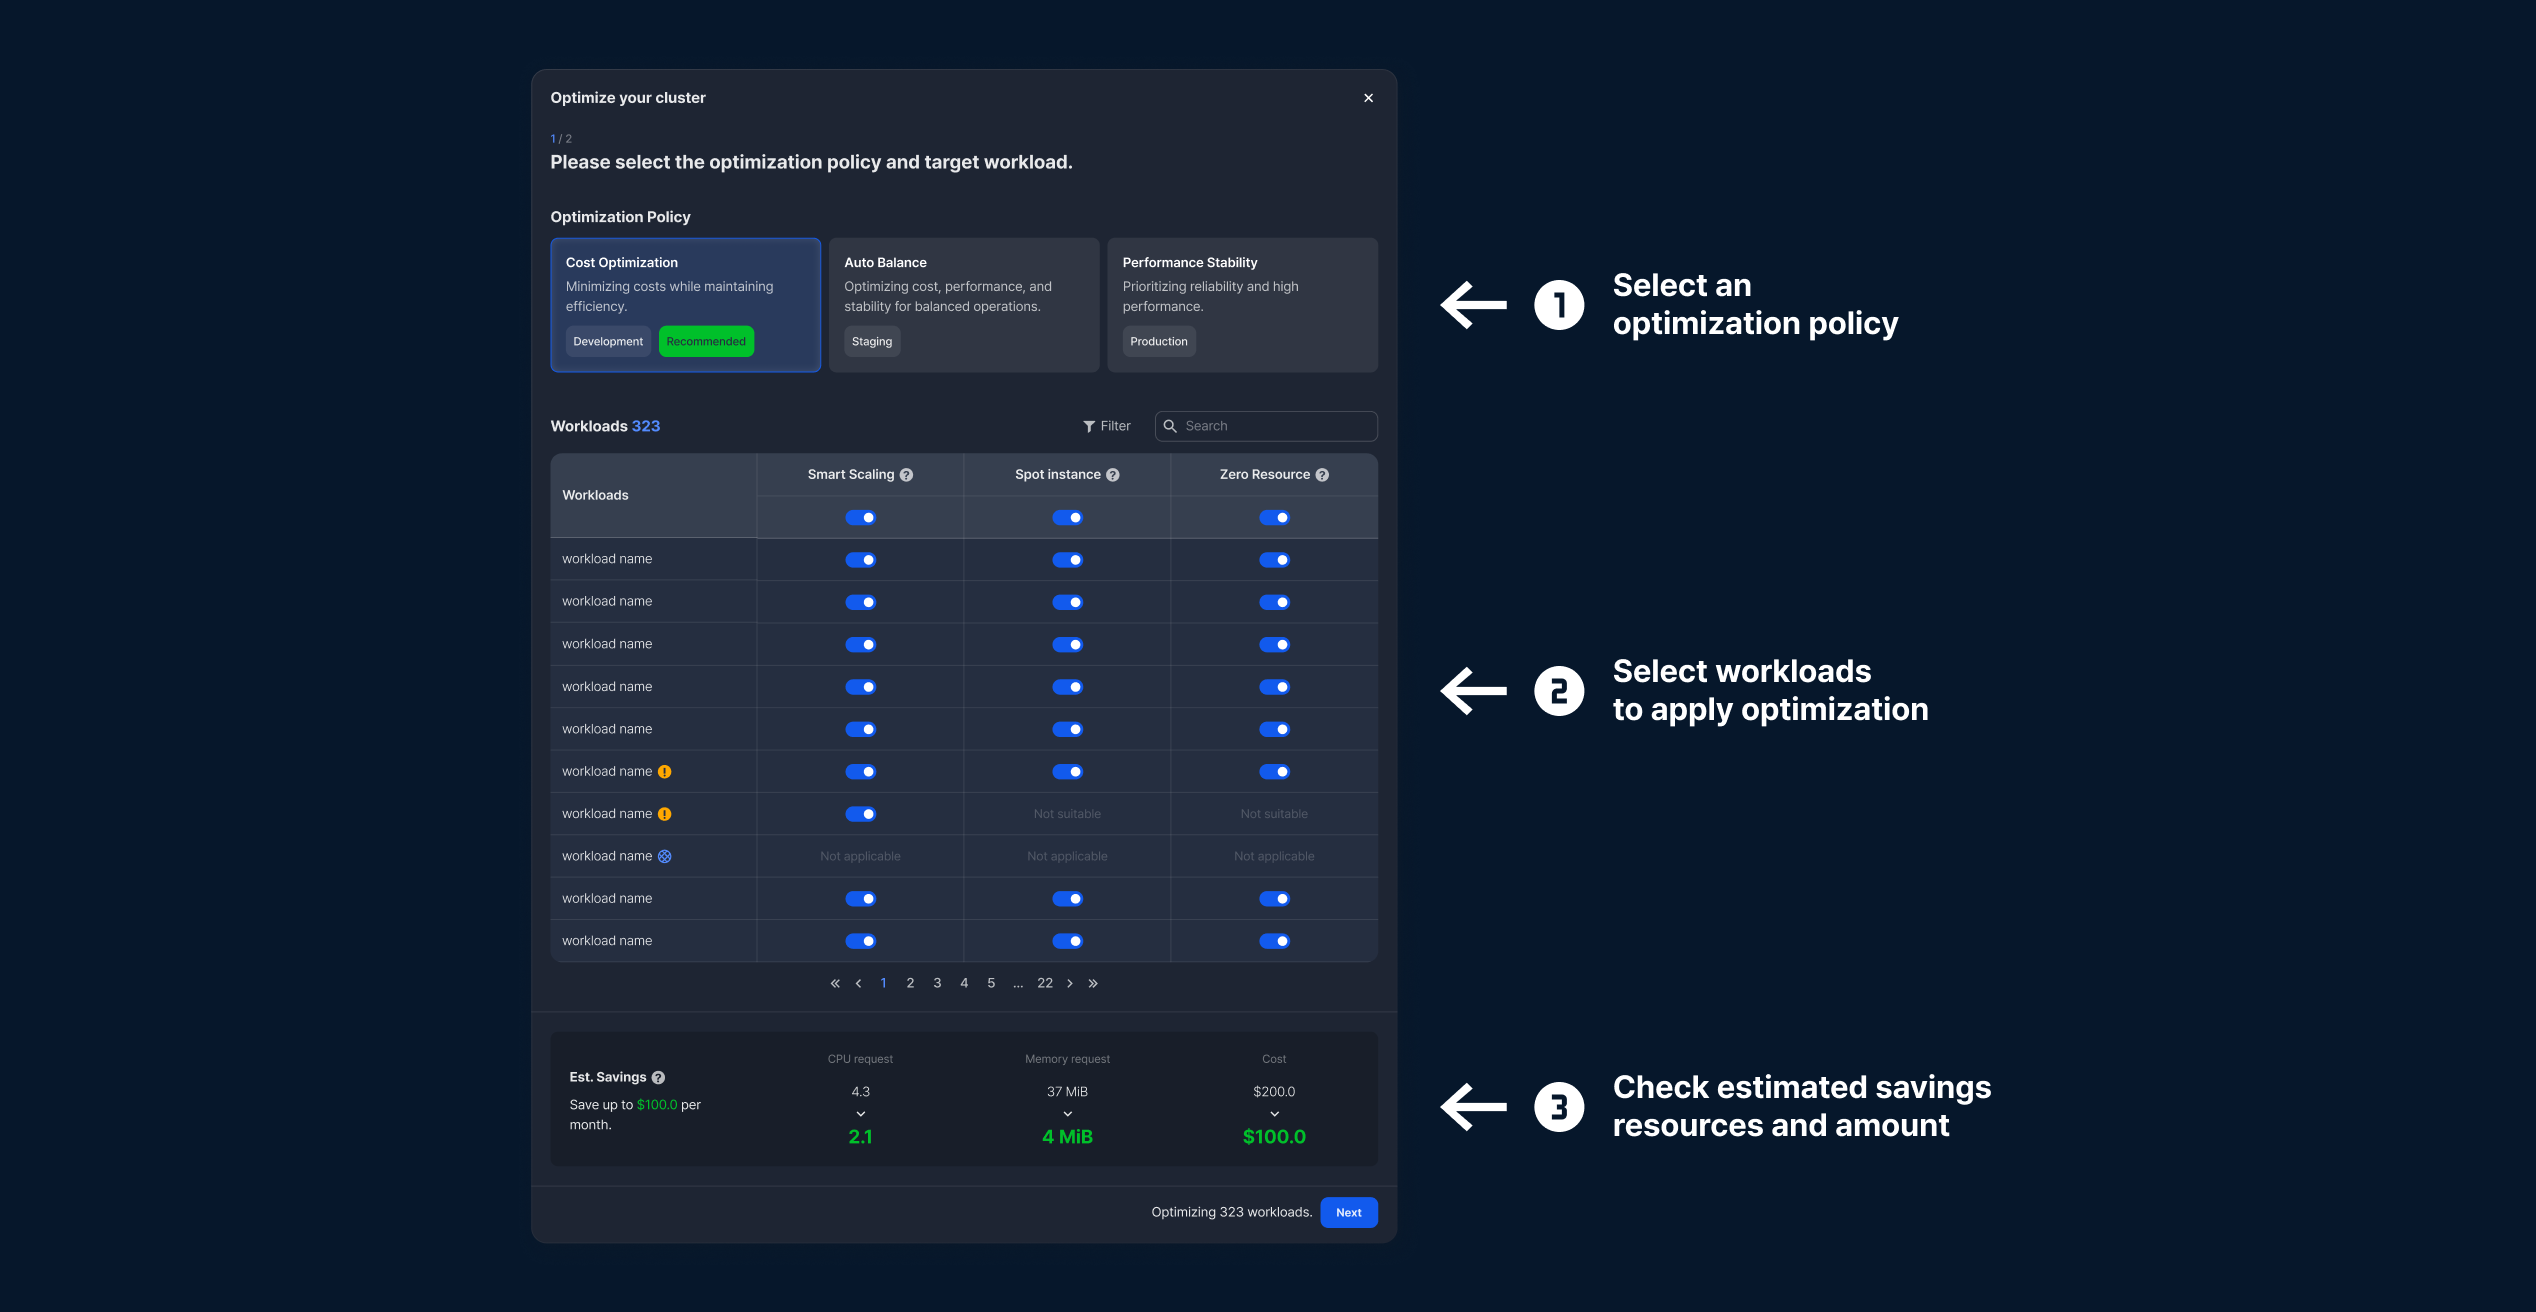Click the Next button
Viewport: 2536px width, 1312px height.
1348,1212
